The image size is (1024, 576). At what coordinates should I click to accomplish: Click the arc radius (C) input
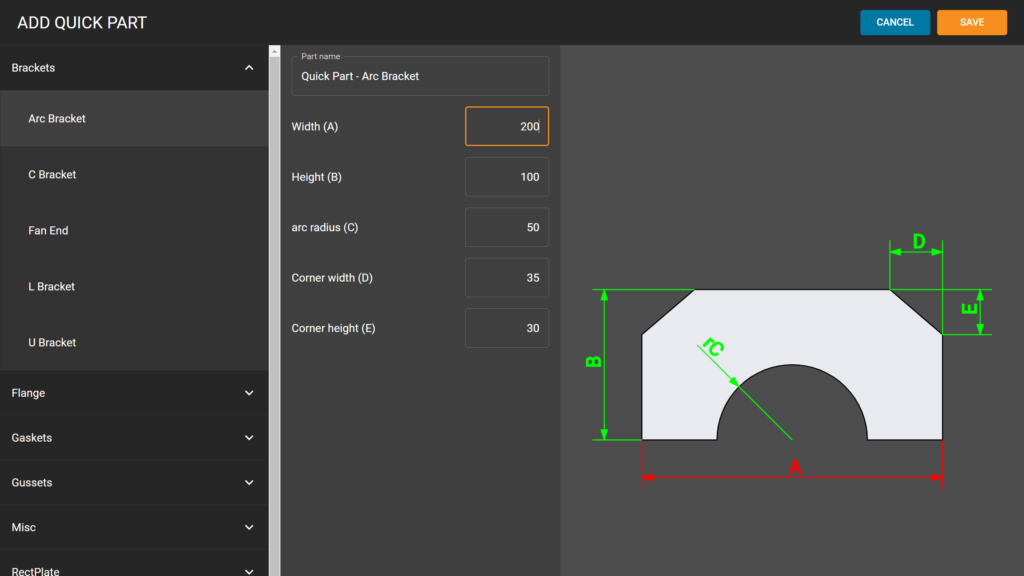507,227
